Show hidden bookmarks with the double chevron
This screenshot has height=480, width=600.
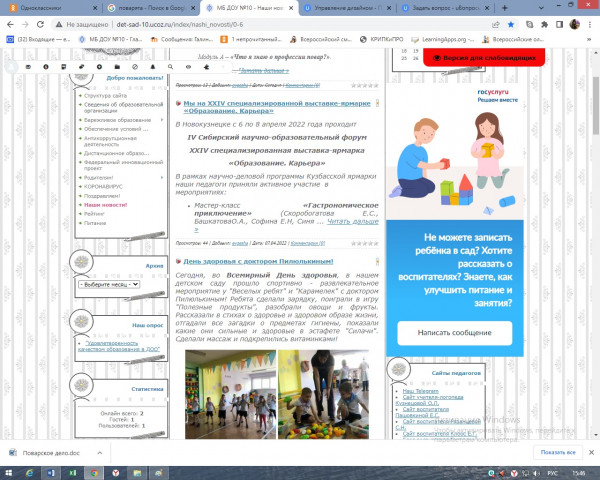click(x=589, y=39)
